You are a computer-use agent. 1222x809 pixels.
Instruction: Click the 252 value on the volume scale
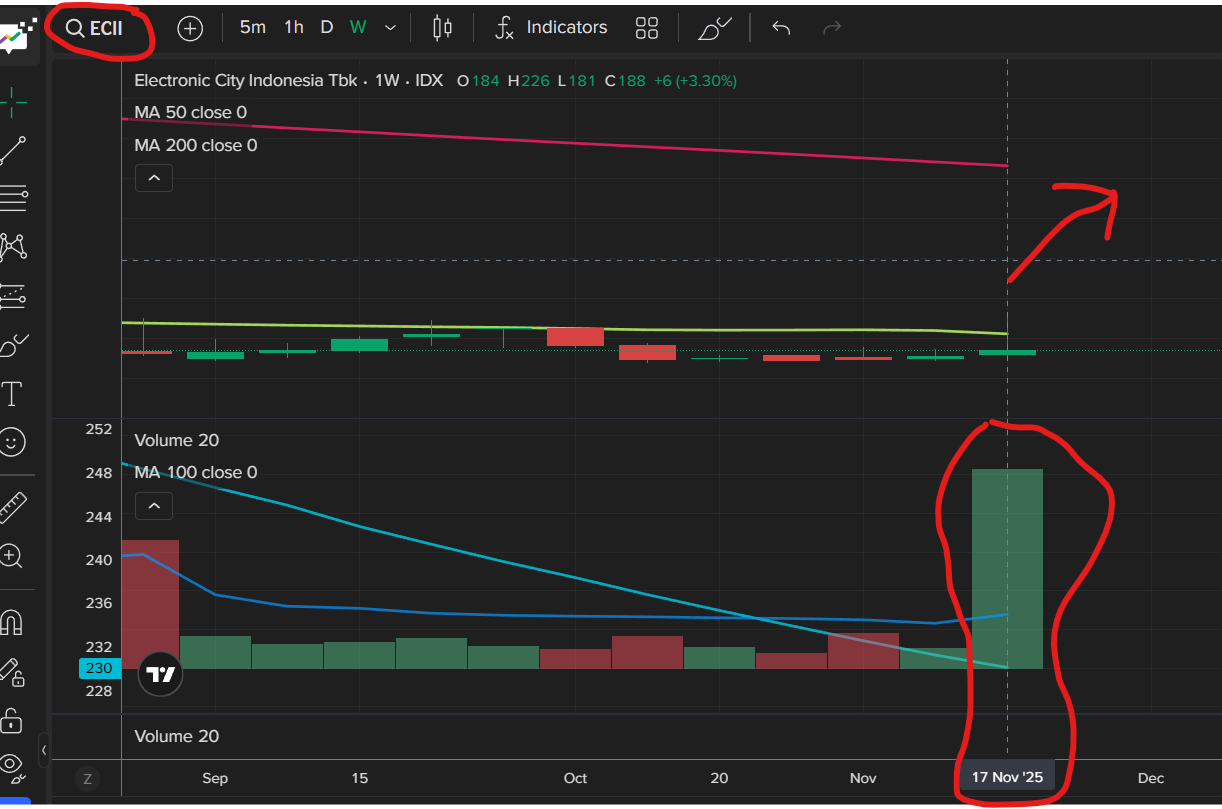coord(99,429)
